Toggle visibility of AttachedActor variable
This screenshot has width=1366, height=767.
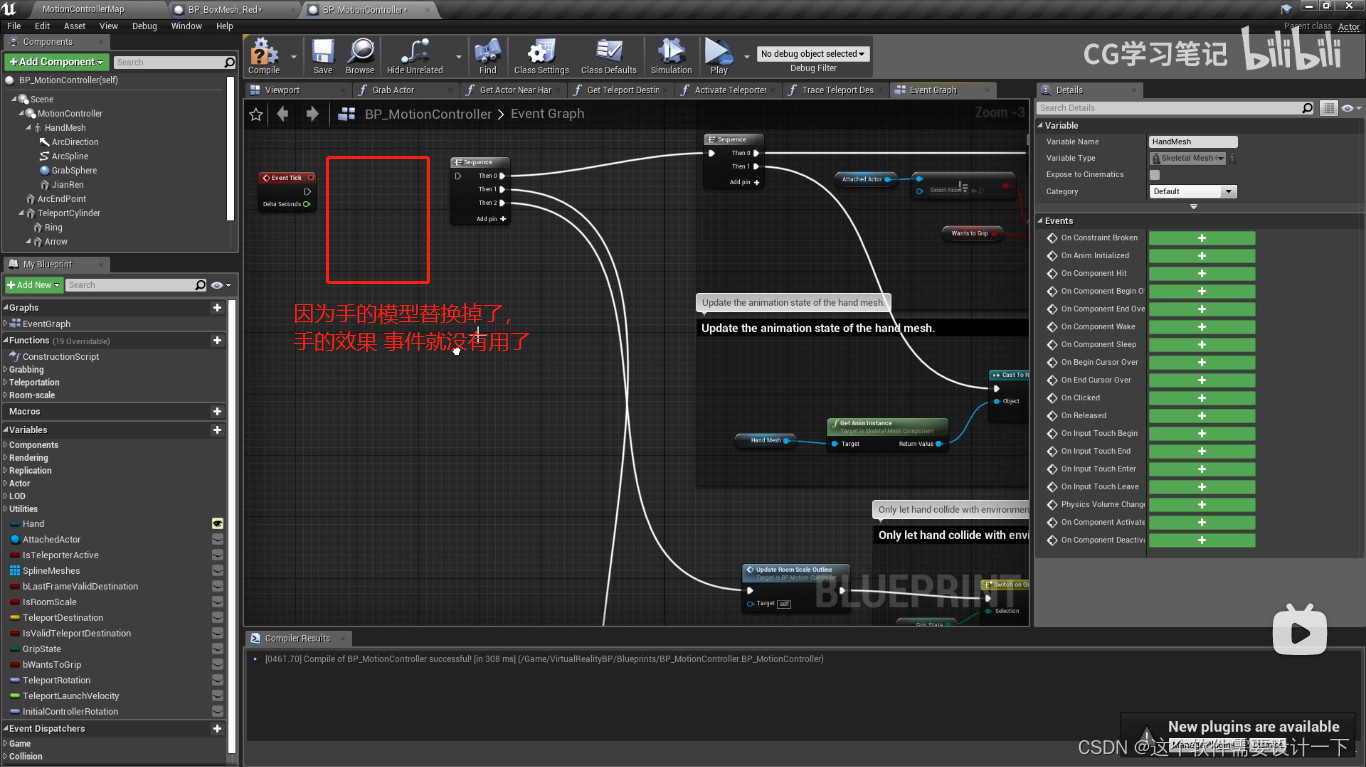coord(217,539)
